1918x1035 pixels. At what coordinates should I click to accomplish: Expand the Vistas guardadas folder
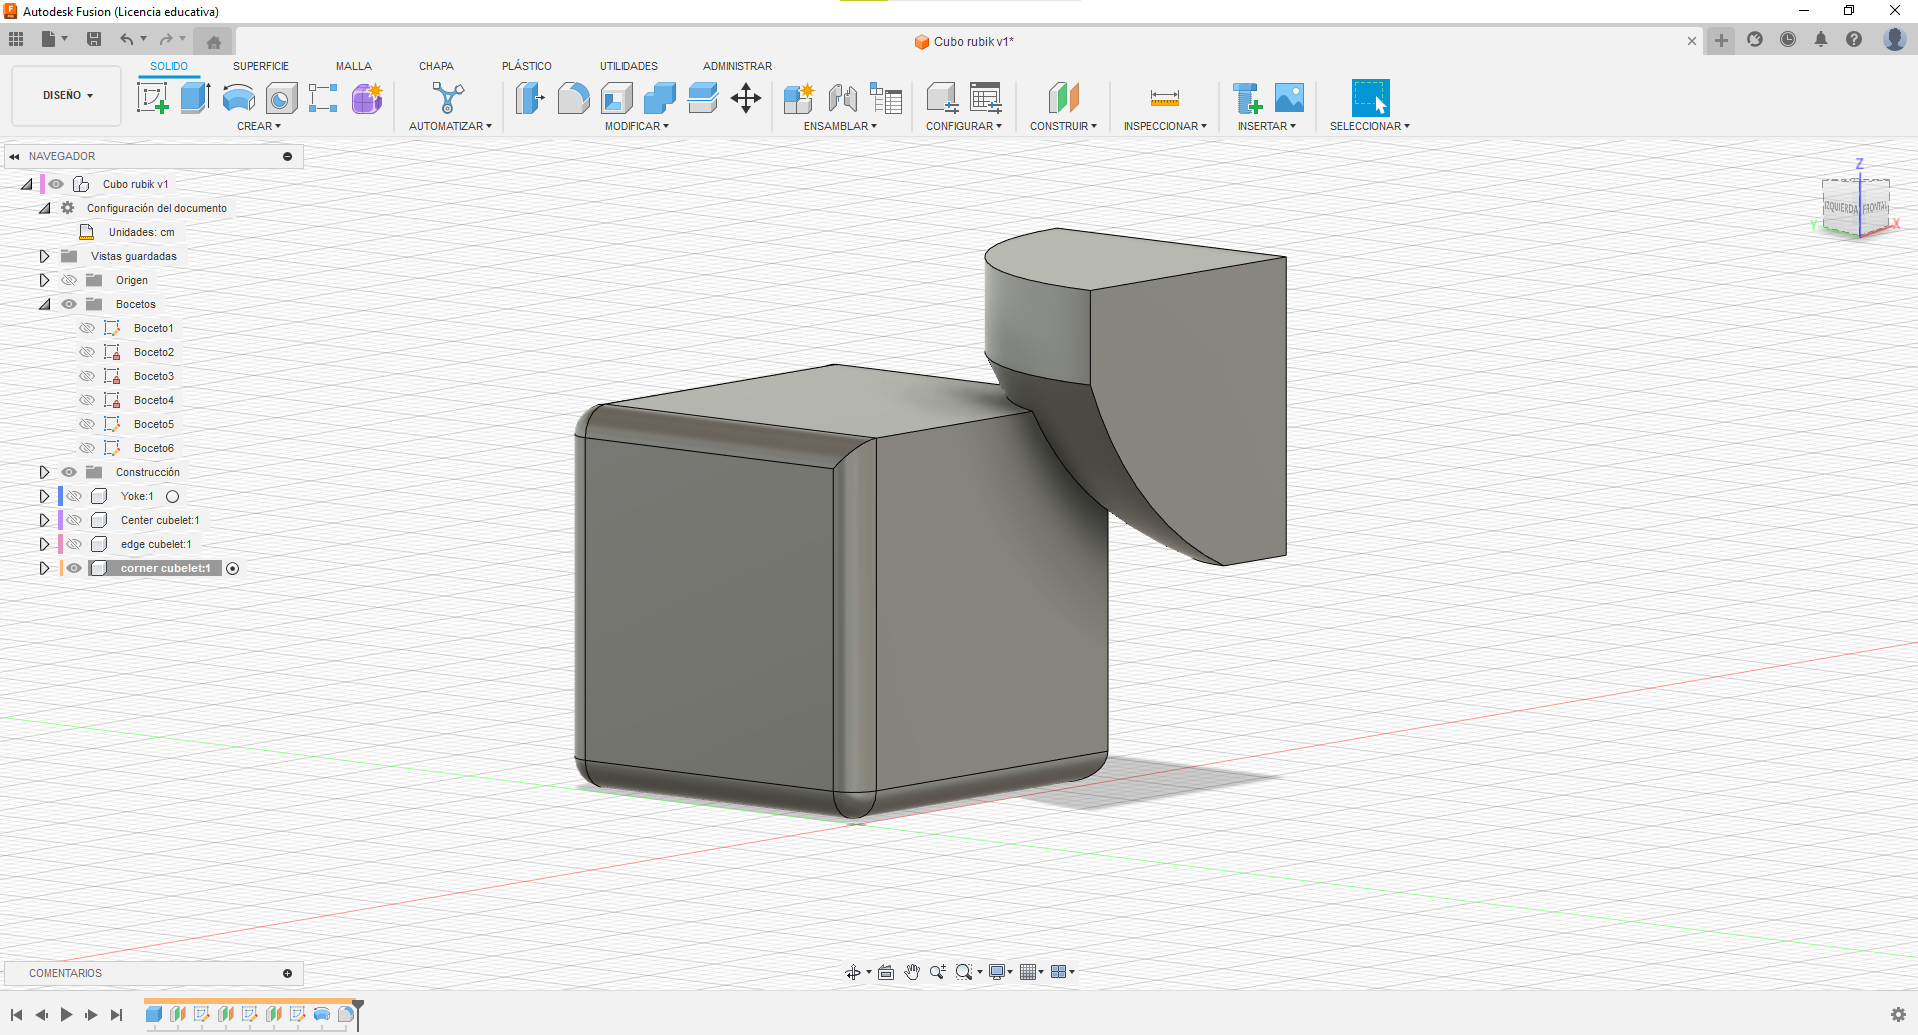click(x=44, y=256)
